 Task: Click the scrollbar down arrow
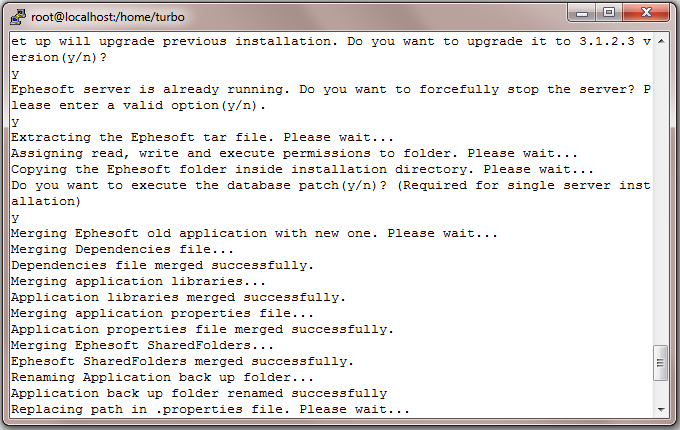coord(661,410)
